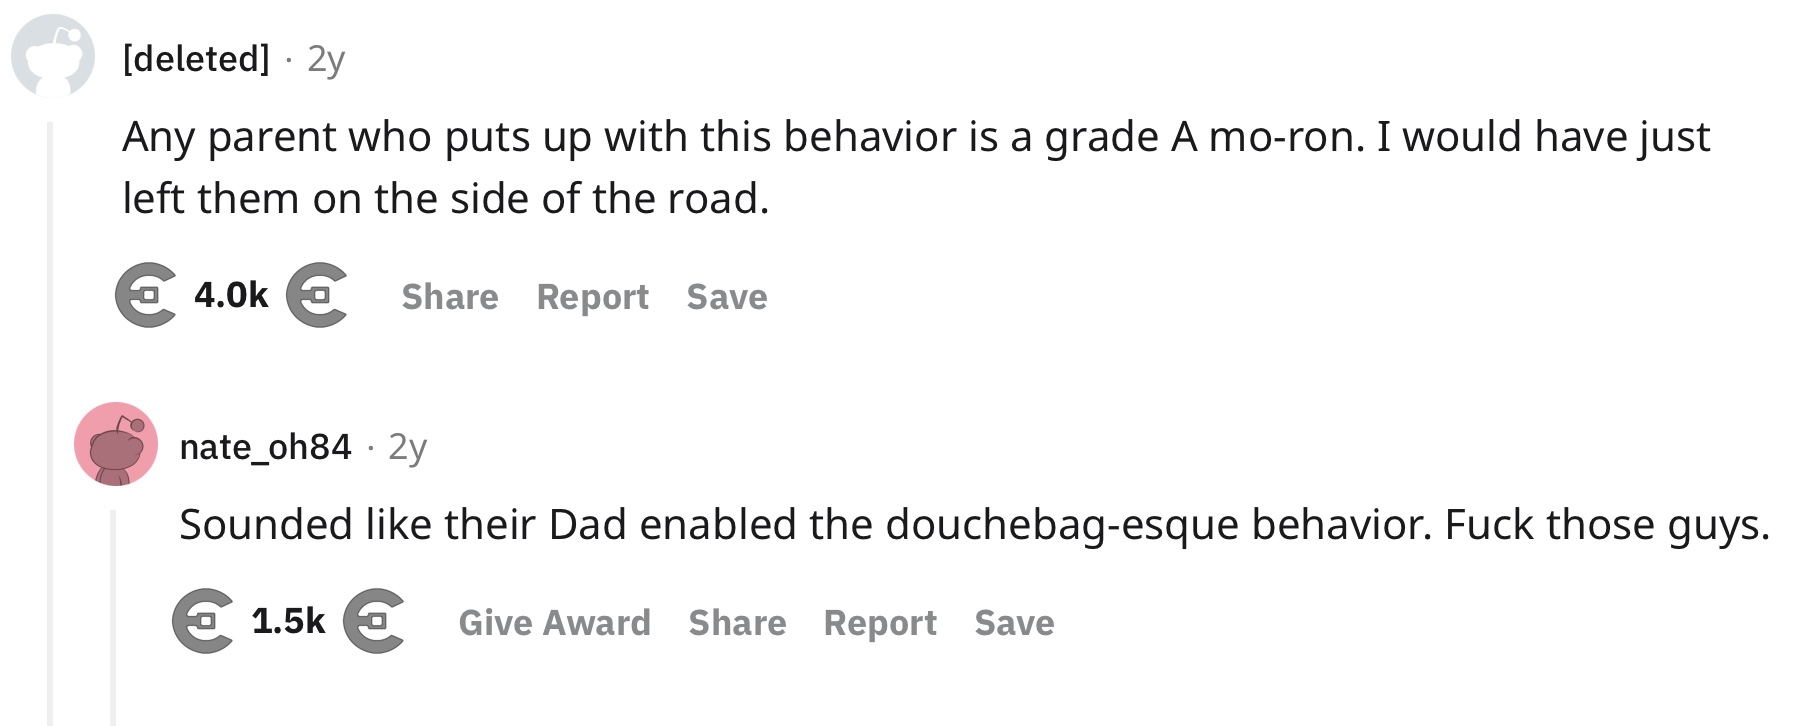Downvote nate_oh84's reply
The image size is (1794, 726).
(x=374, y=621)
